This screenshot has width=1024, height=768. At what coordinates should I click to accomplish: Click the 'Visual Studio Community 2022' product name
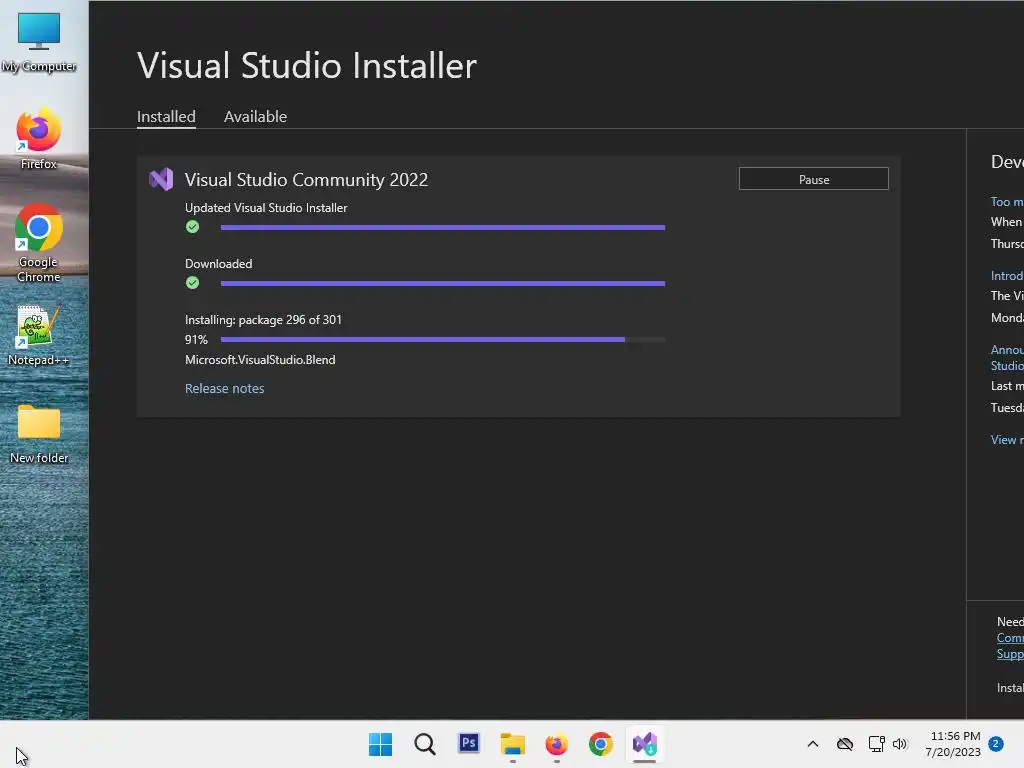306,180
